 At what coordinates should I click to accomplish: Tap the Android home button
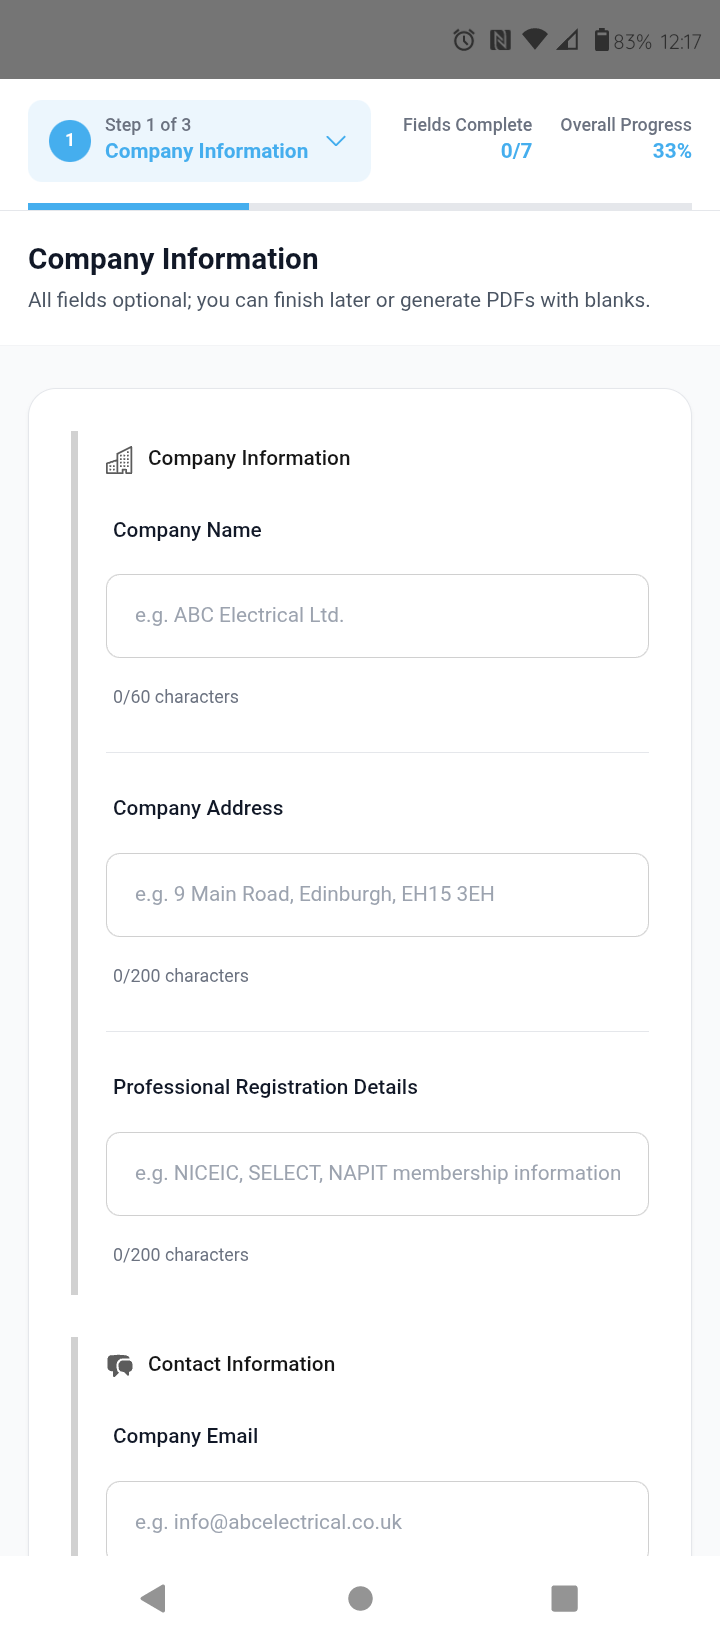[360, 1598]
